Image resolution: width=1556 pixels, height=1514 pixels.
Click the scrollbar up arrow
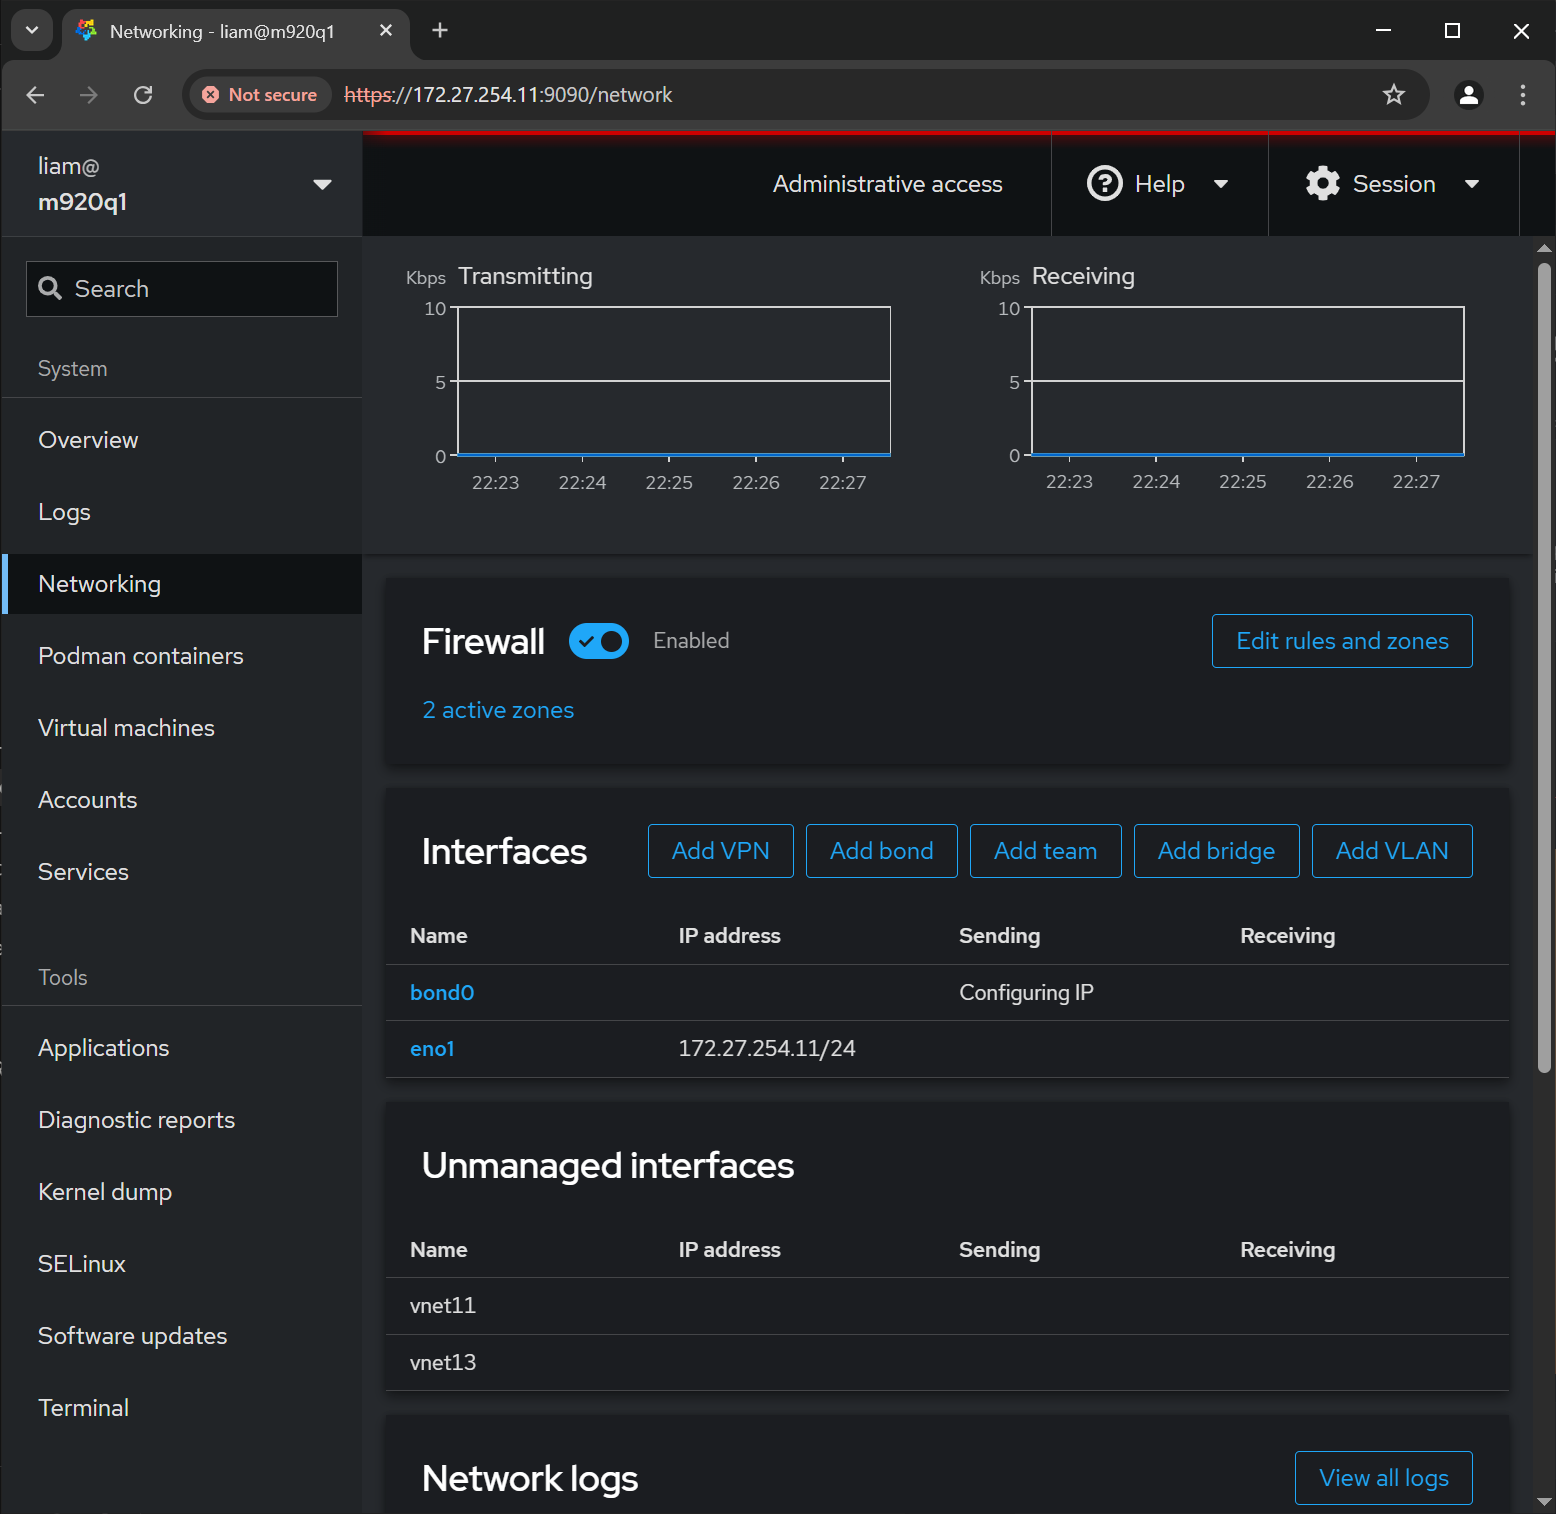click(1544, 248)
